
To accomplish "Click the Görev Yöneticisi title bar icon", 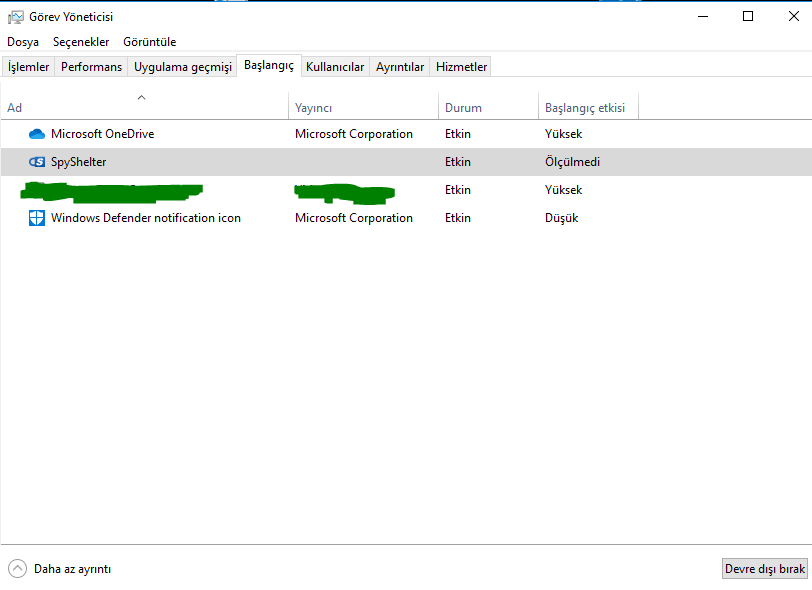I will click(x=16, y=17).
